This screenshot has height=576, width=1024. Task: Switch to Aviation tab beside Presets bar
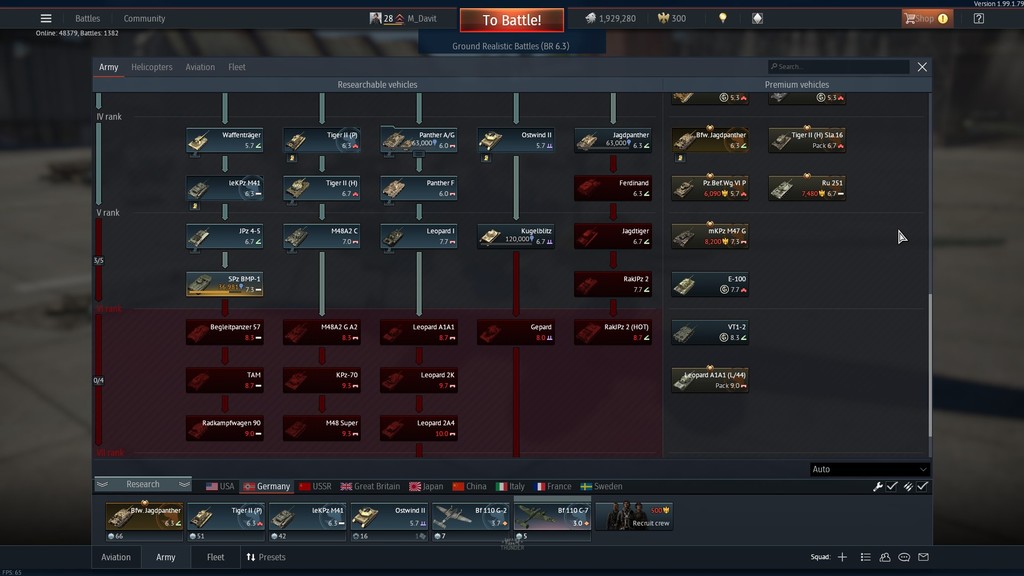[116, 557]
